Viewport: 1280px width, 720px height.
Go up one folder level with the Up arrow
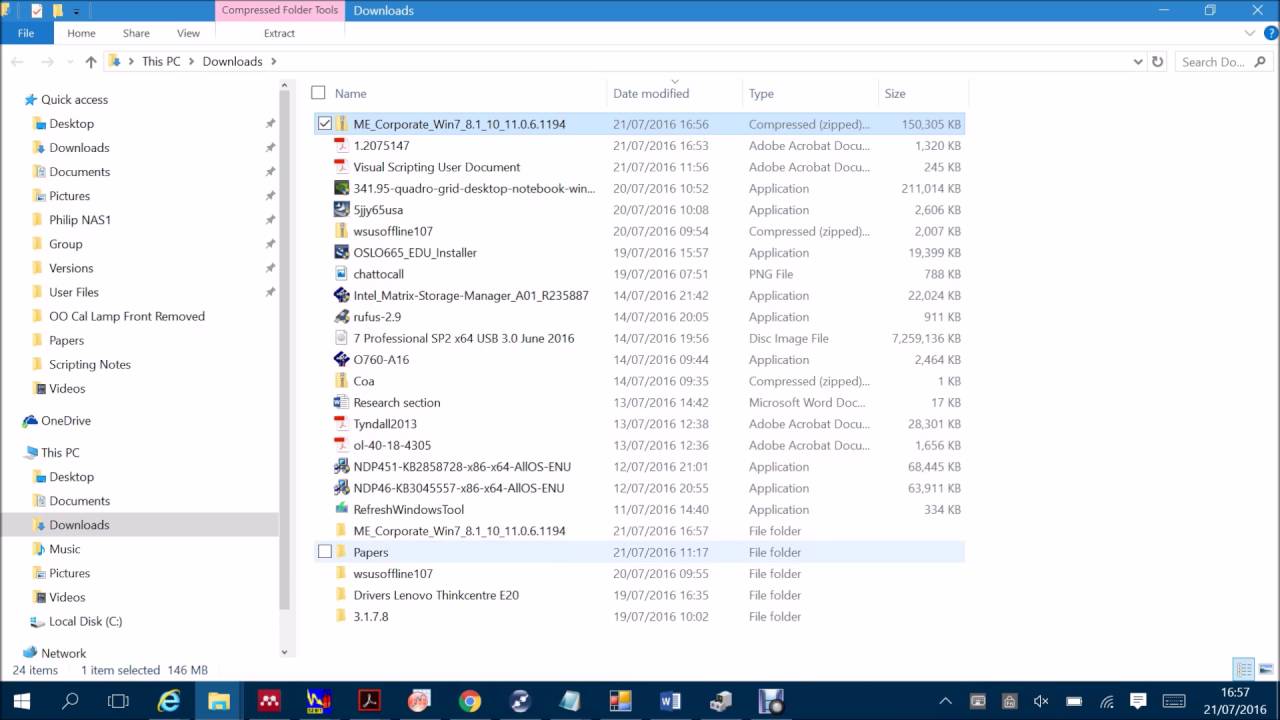91,62
